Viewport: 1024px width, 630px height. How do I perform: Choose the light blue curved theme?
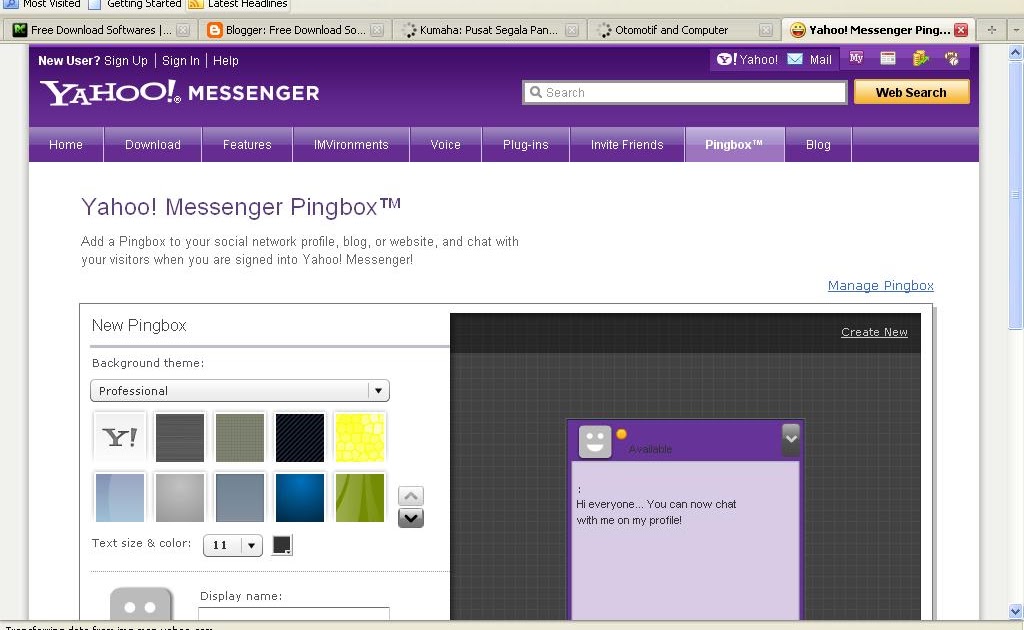120,497
